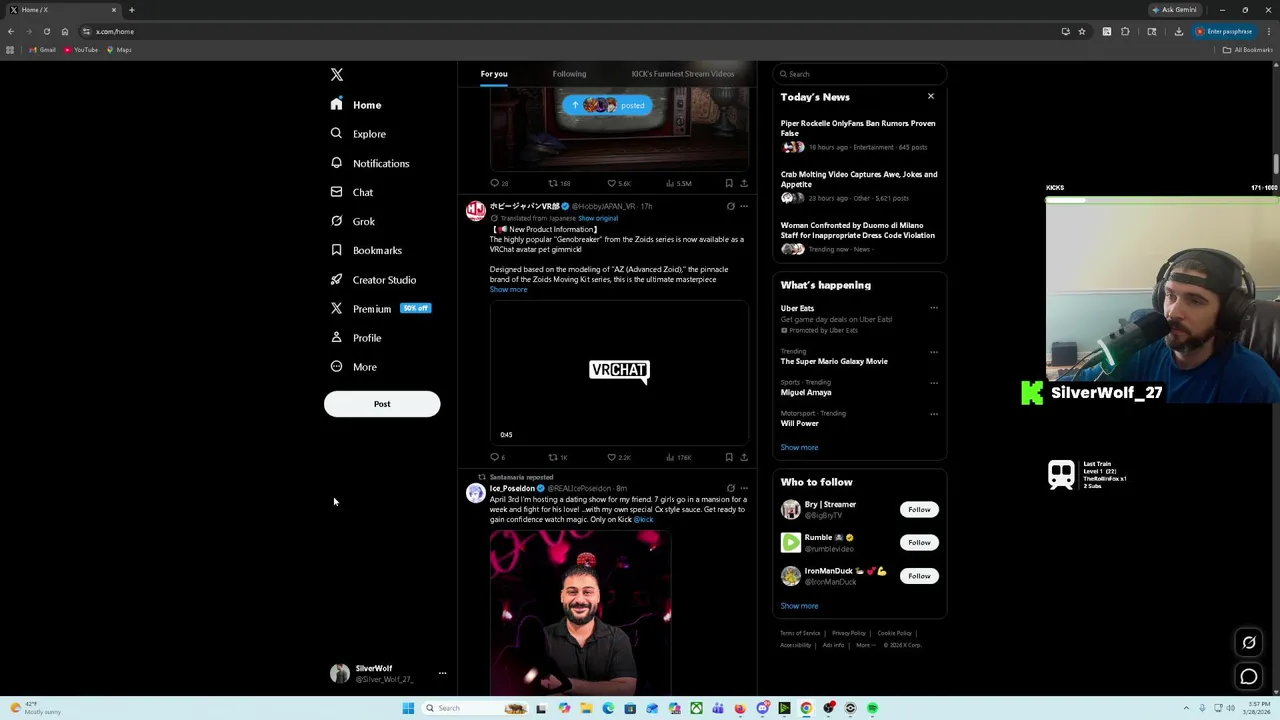Follow IronManDuck

click(x=919, y=576)
